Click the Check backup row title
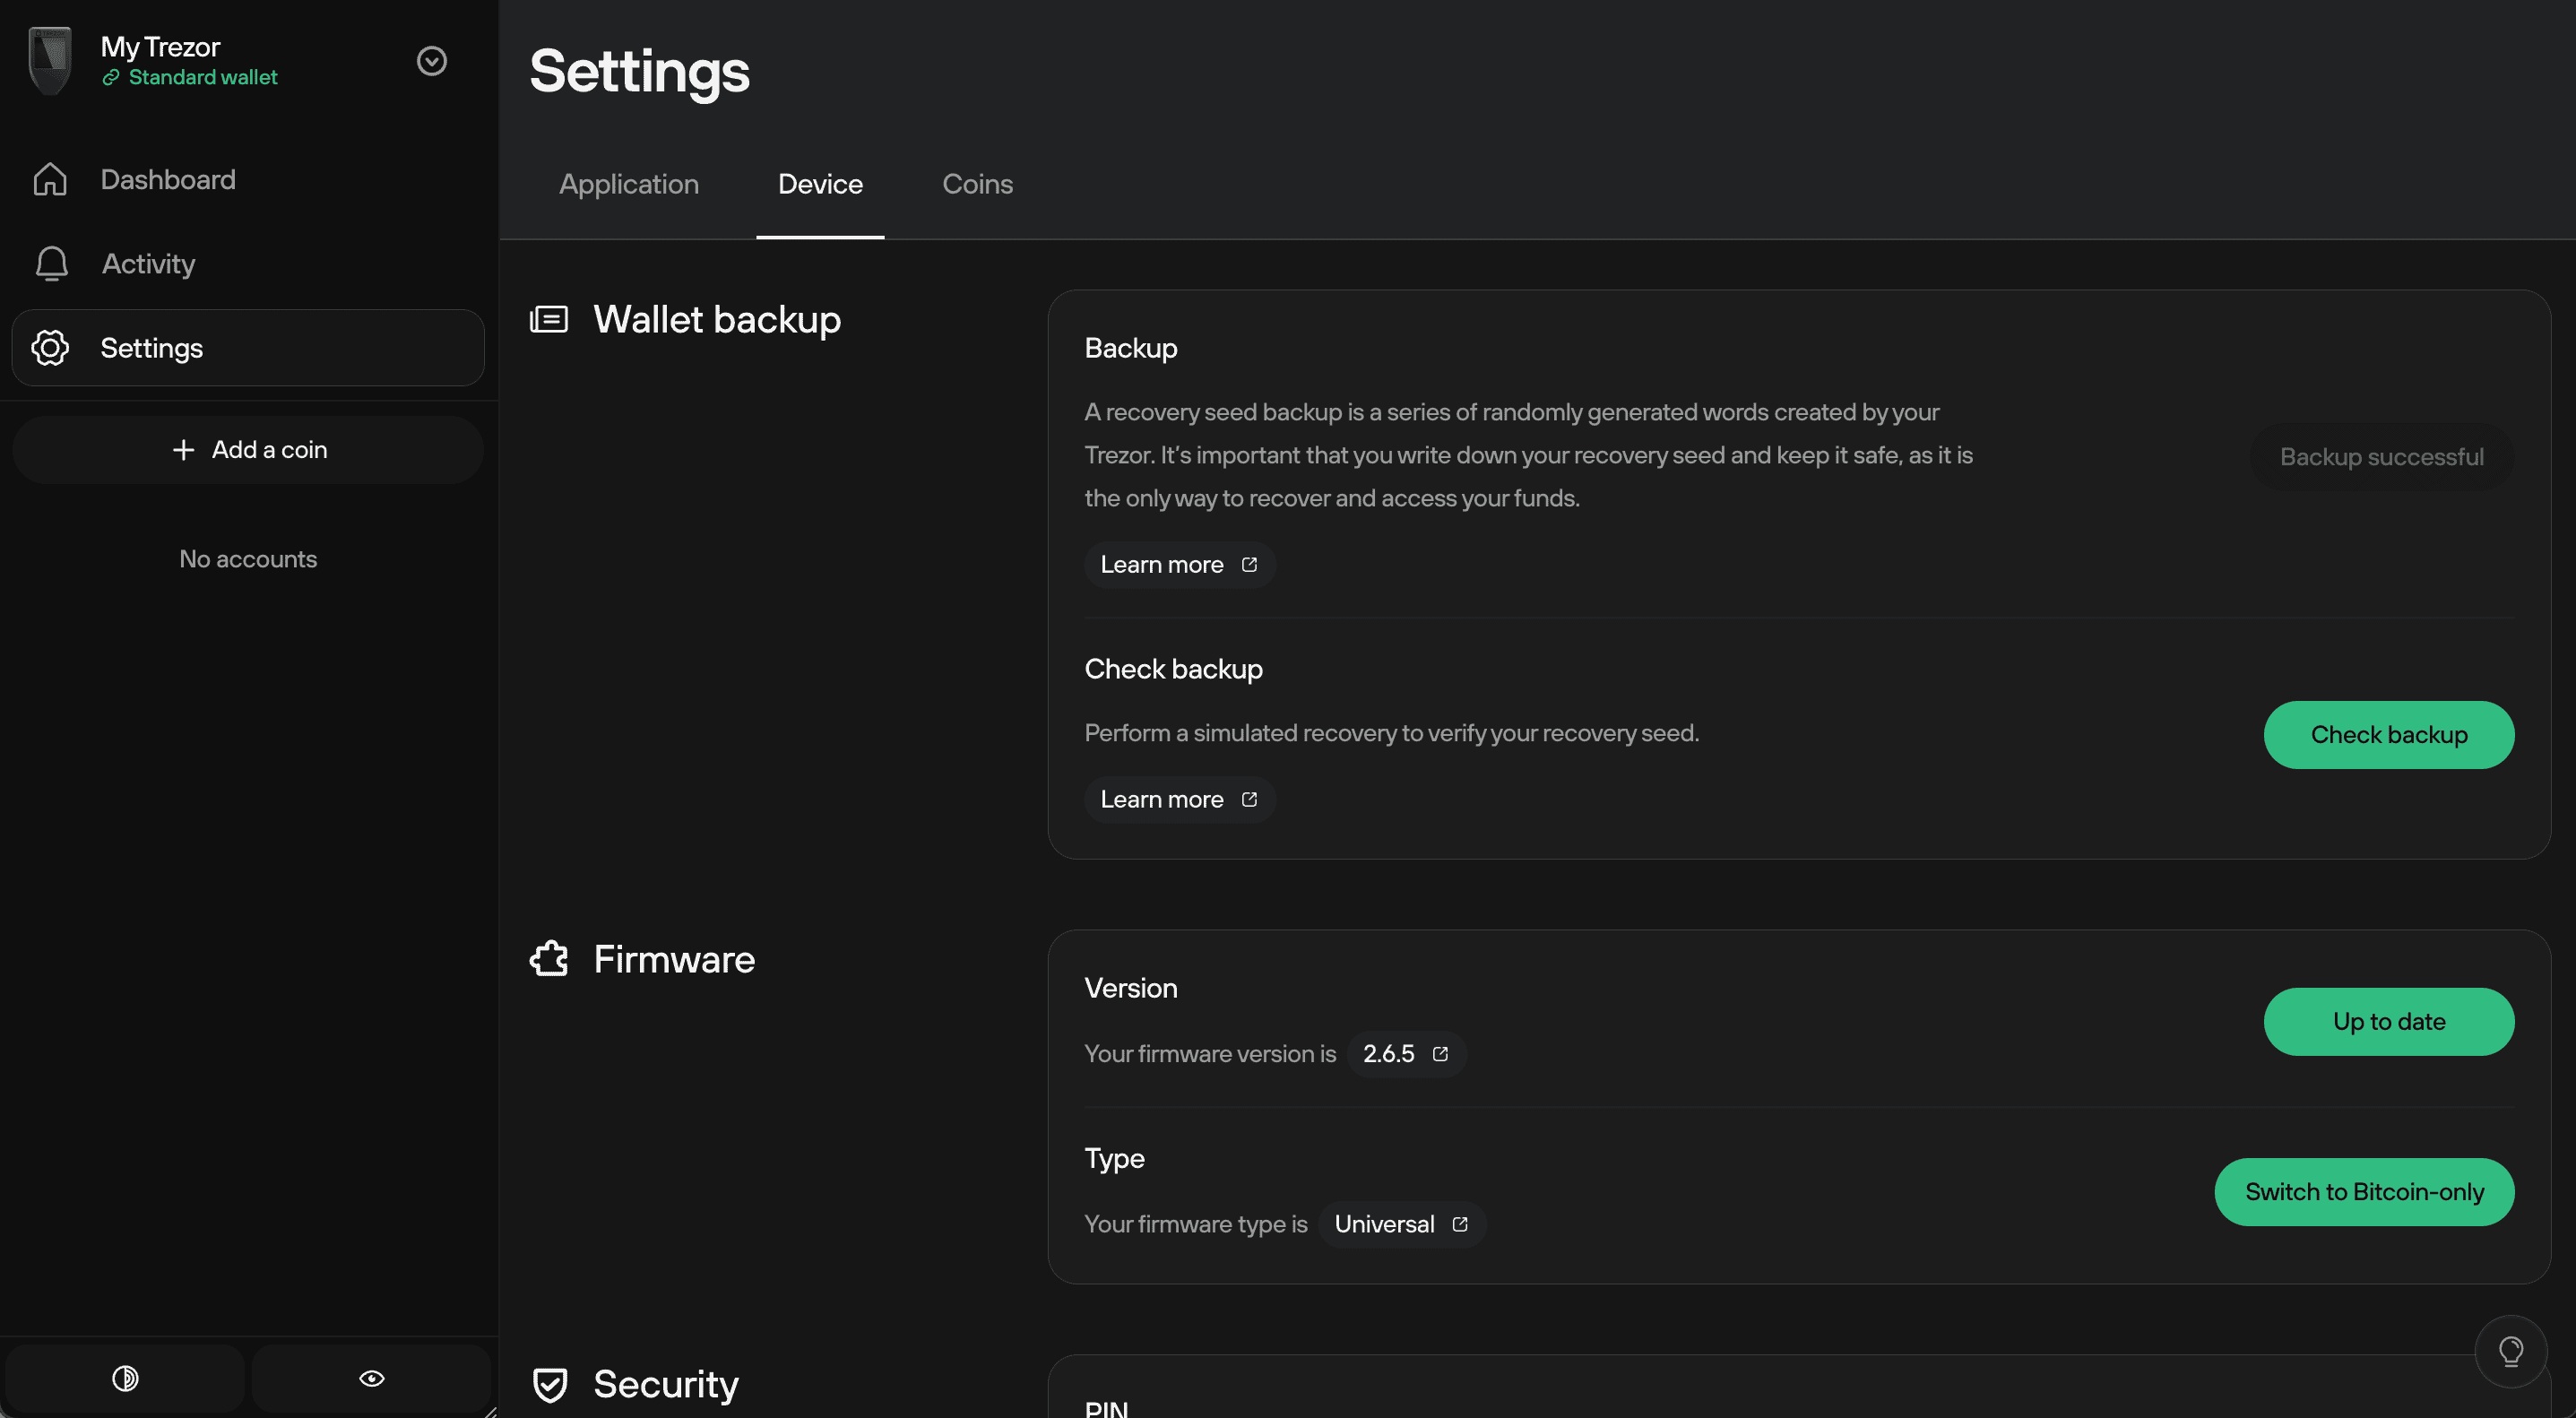Image resolution: width=2576 pixels, height=1418 pixels. click(1173, 669)
